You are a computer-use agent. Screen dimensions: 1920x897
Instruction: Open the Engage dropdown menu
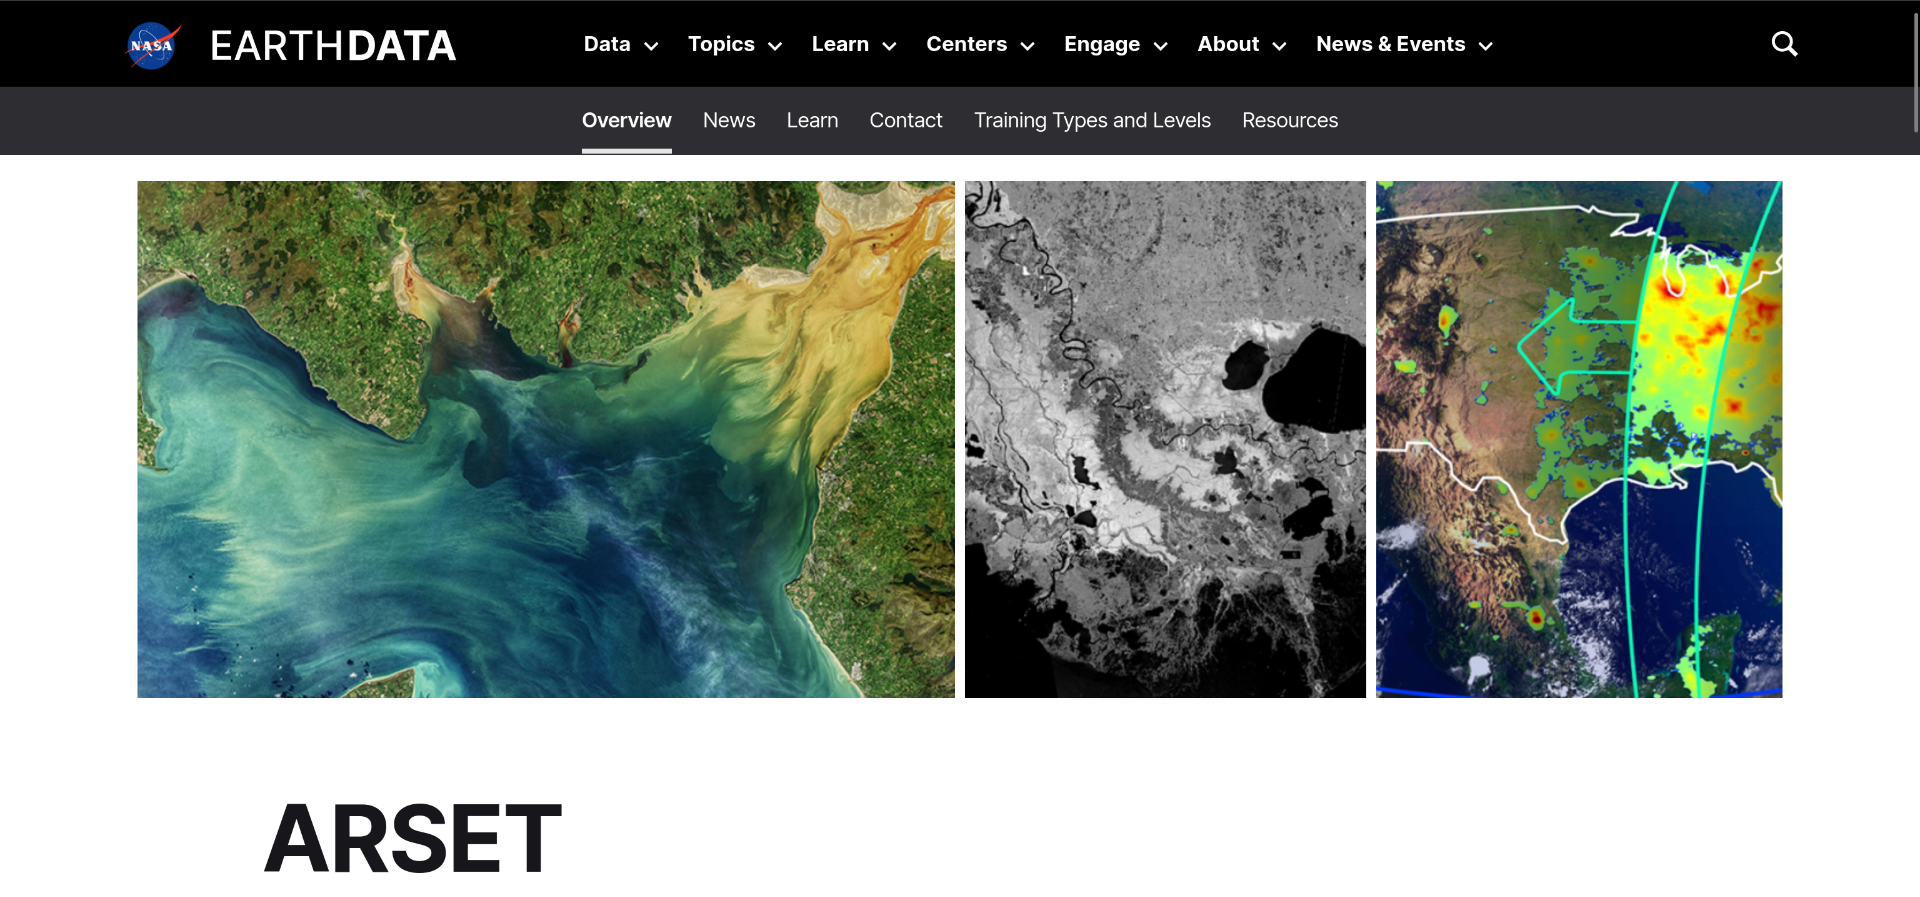point(1115,44)
